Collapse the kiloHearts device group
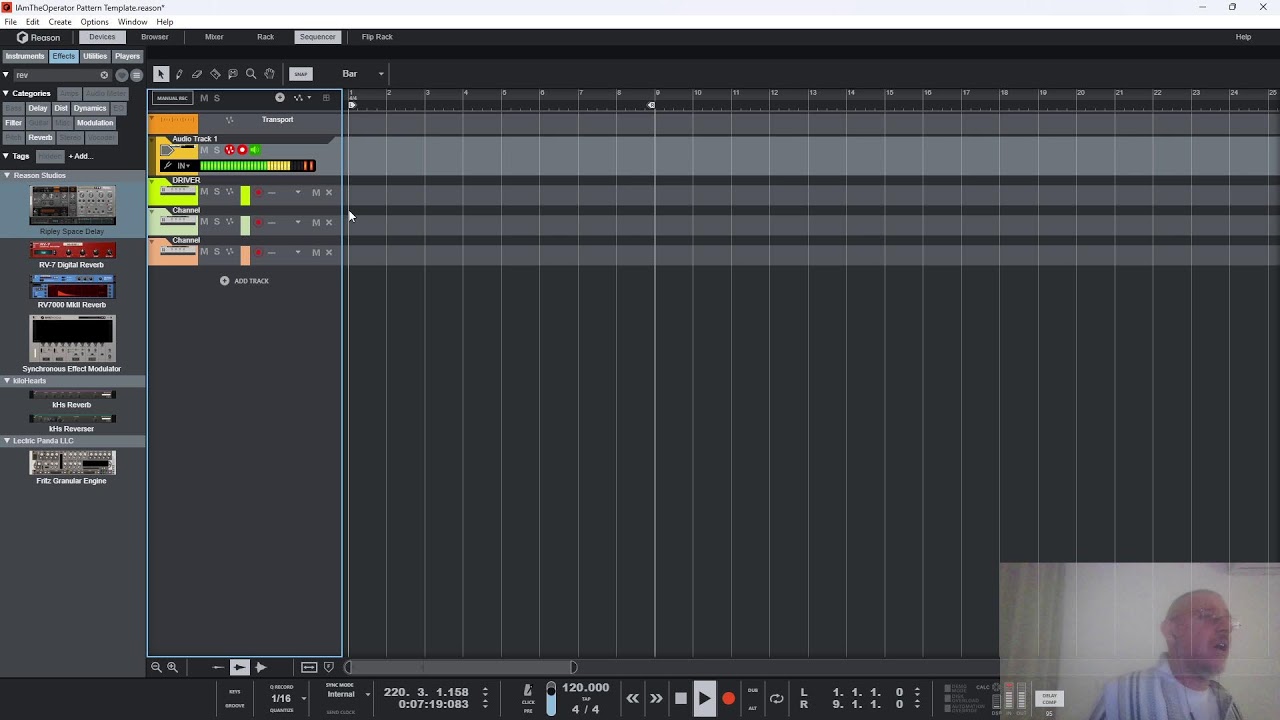Screen dimensions: 1280x720 coord(6,381)
